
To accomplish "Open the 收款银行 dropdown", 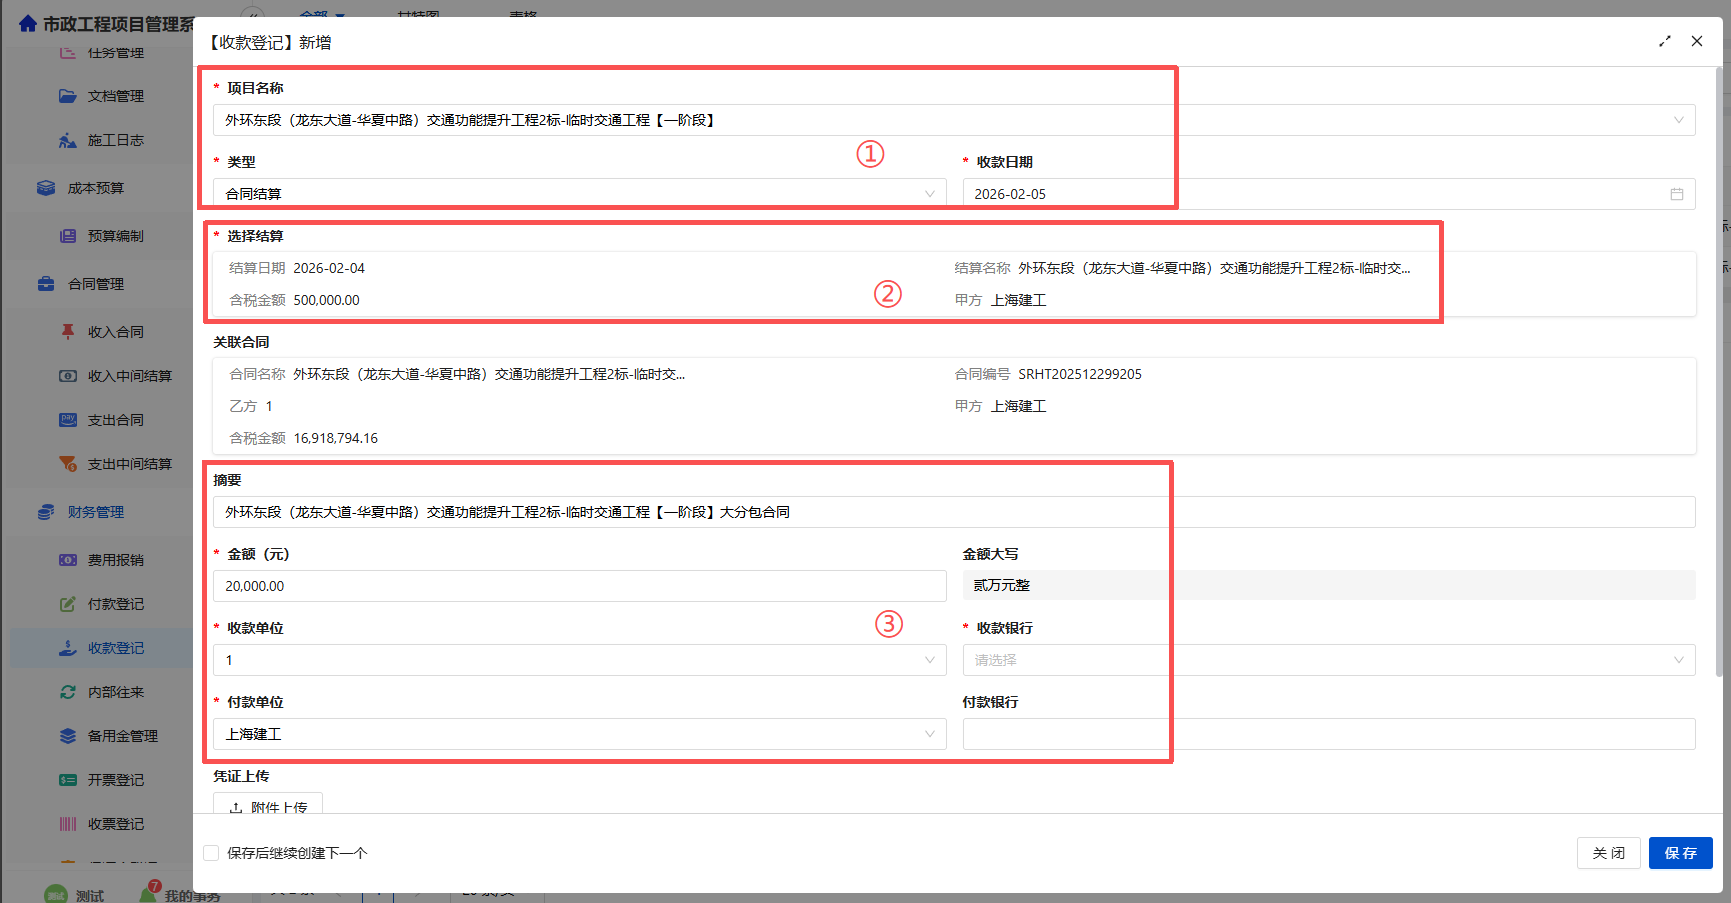I will [1328, 660].
